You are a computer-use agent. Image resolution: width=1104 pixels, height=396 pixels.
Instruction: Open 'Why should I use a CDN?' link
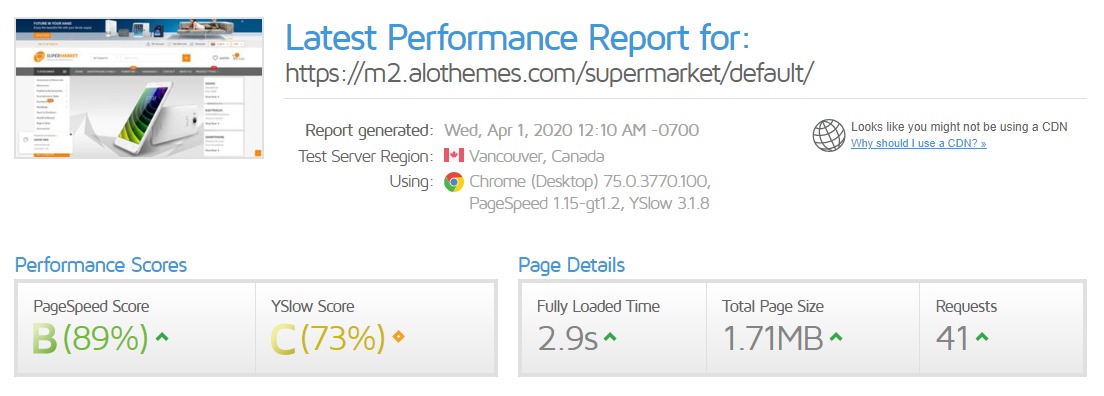pyautogui.click(x=918, y=144)
